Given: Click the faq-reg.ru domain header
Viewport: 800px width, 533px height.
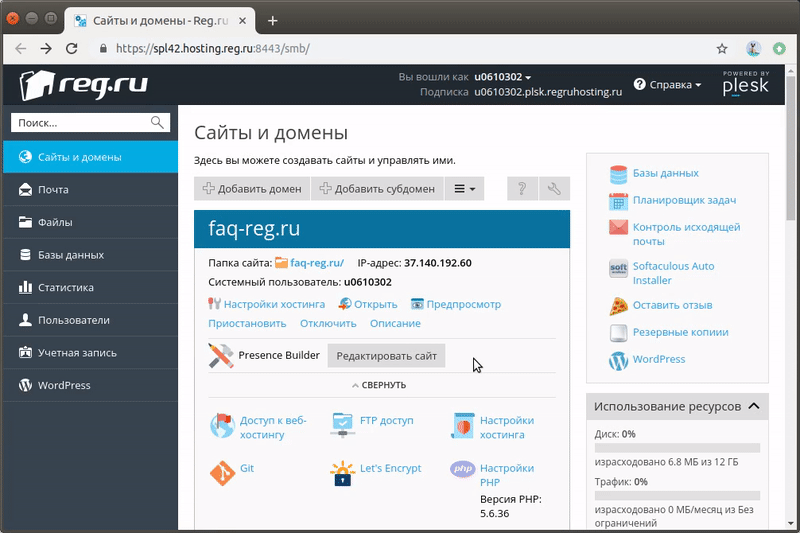Looking at the screenshot, I should point(382,229).
